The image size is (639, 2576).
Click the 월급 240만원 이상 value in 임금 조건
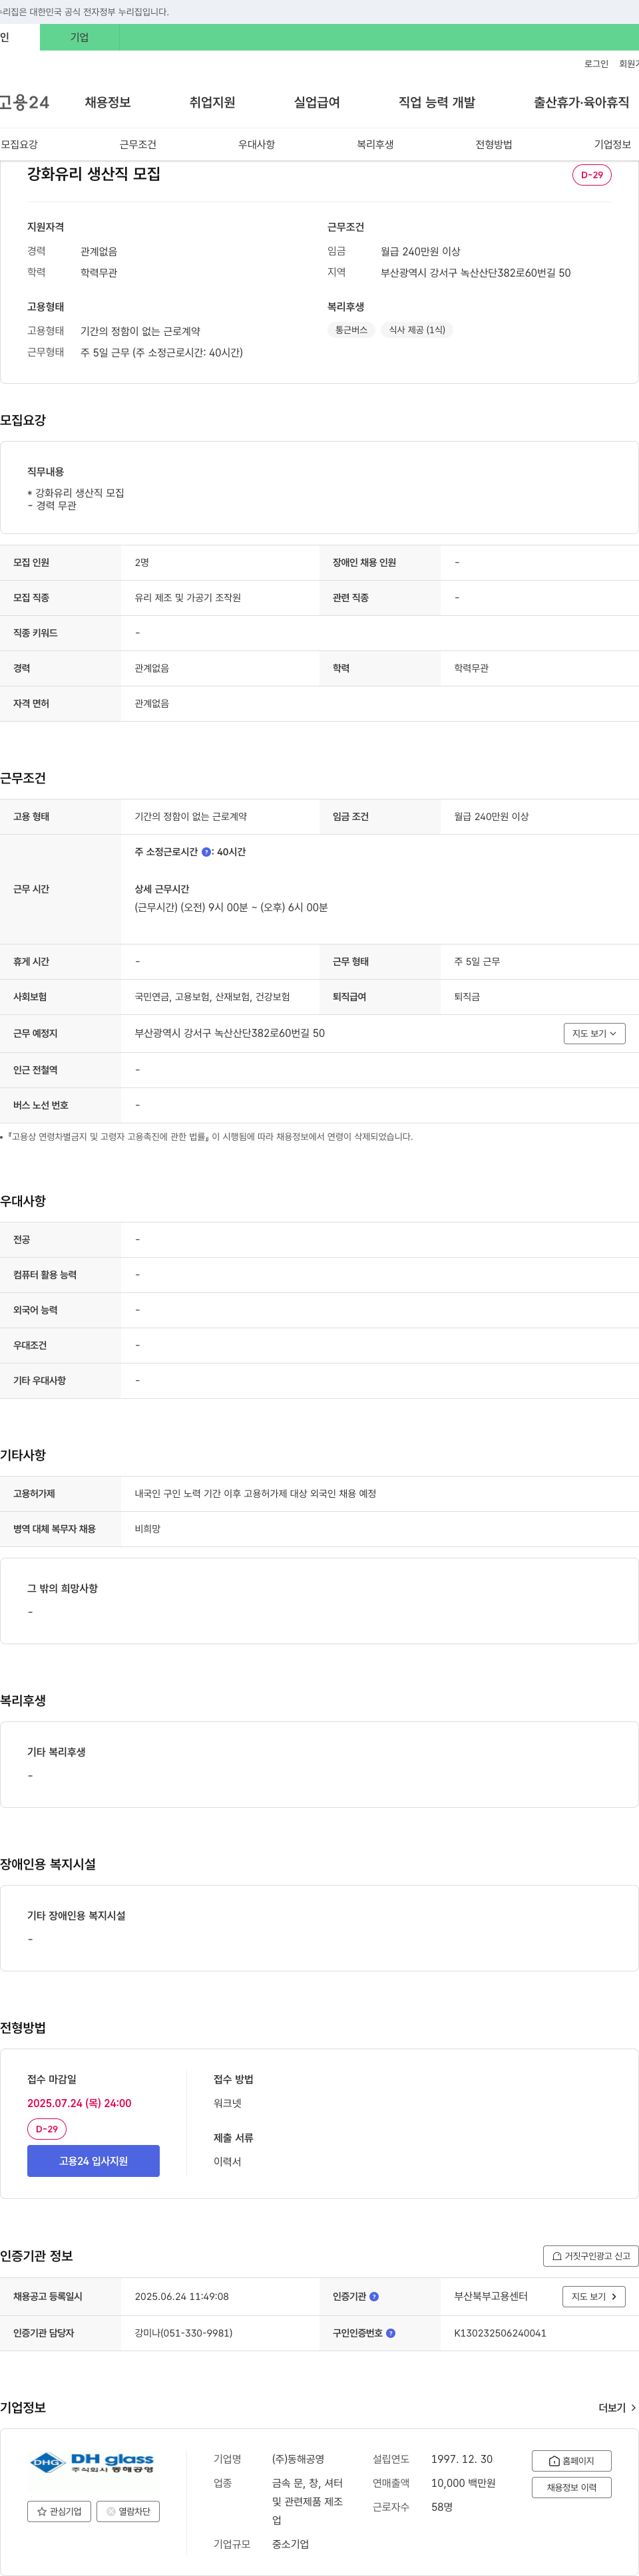491,817
